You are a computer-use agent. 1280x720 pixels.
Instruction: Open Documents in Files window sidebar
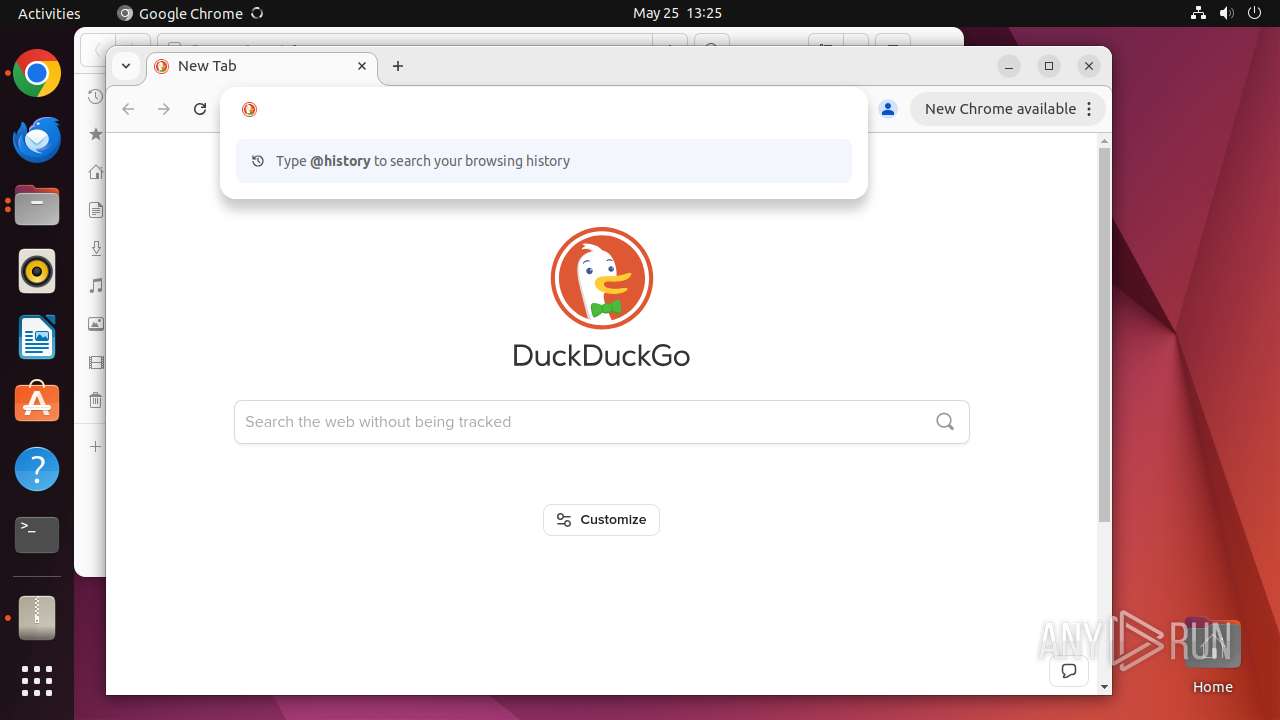tap(96, 210)
